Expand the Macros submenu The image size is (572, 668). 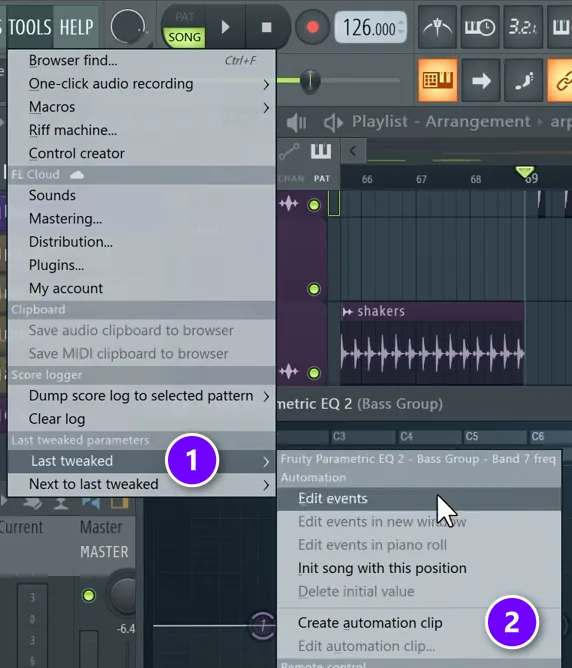click(142, 107)
